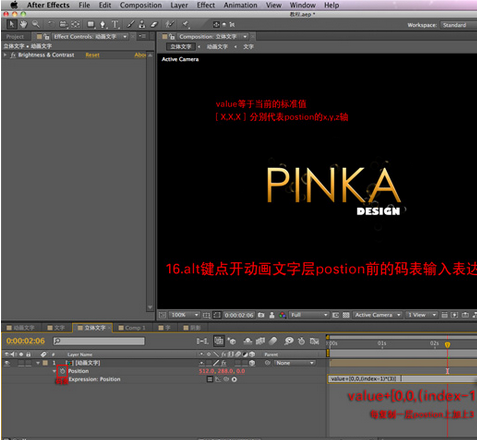Toggle video visibility eye of layer 1
The width and height of the screenshot is (477, 440).
(x=7, y=363)
